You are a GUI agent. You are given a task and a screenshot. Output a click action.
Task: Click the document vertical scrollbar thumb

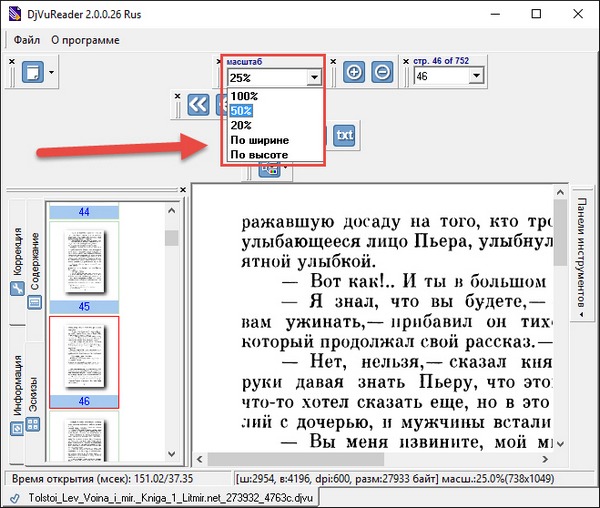point(560,232)
